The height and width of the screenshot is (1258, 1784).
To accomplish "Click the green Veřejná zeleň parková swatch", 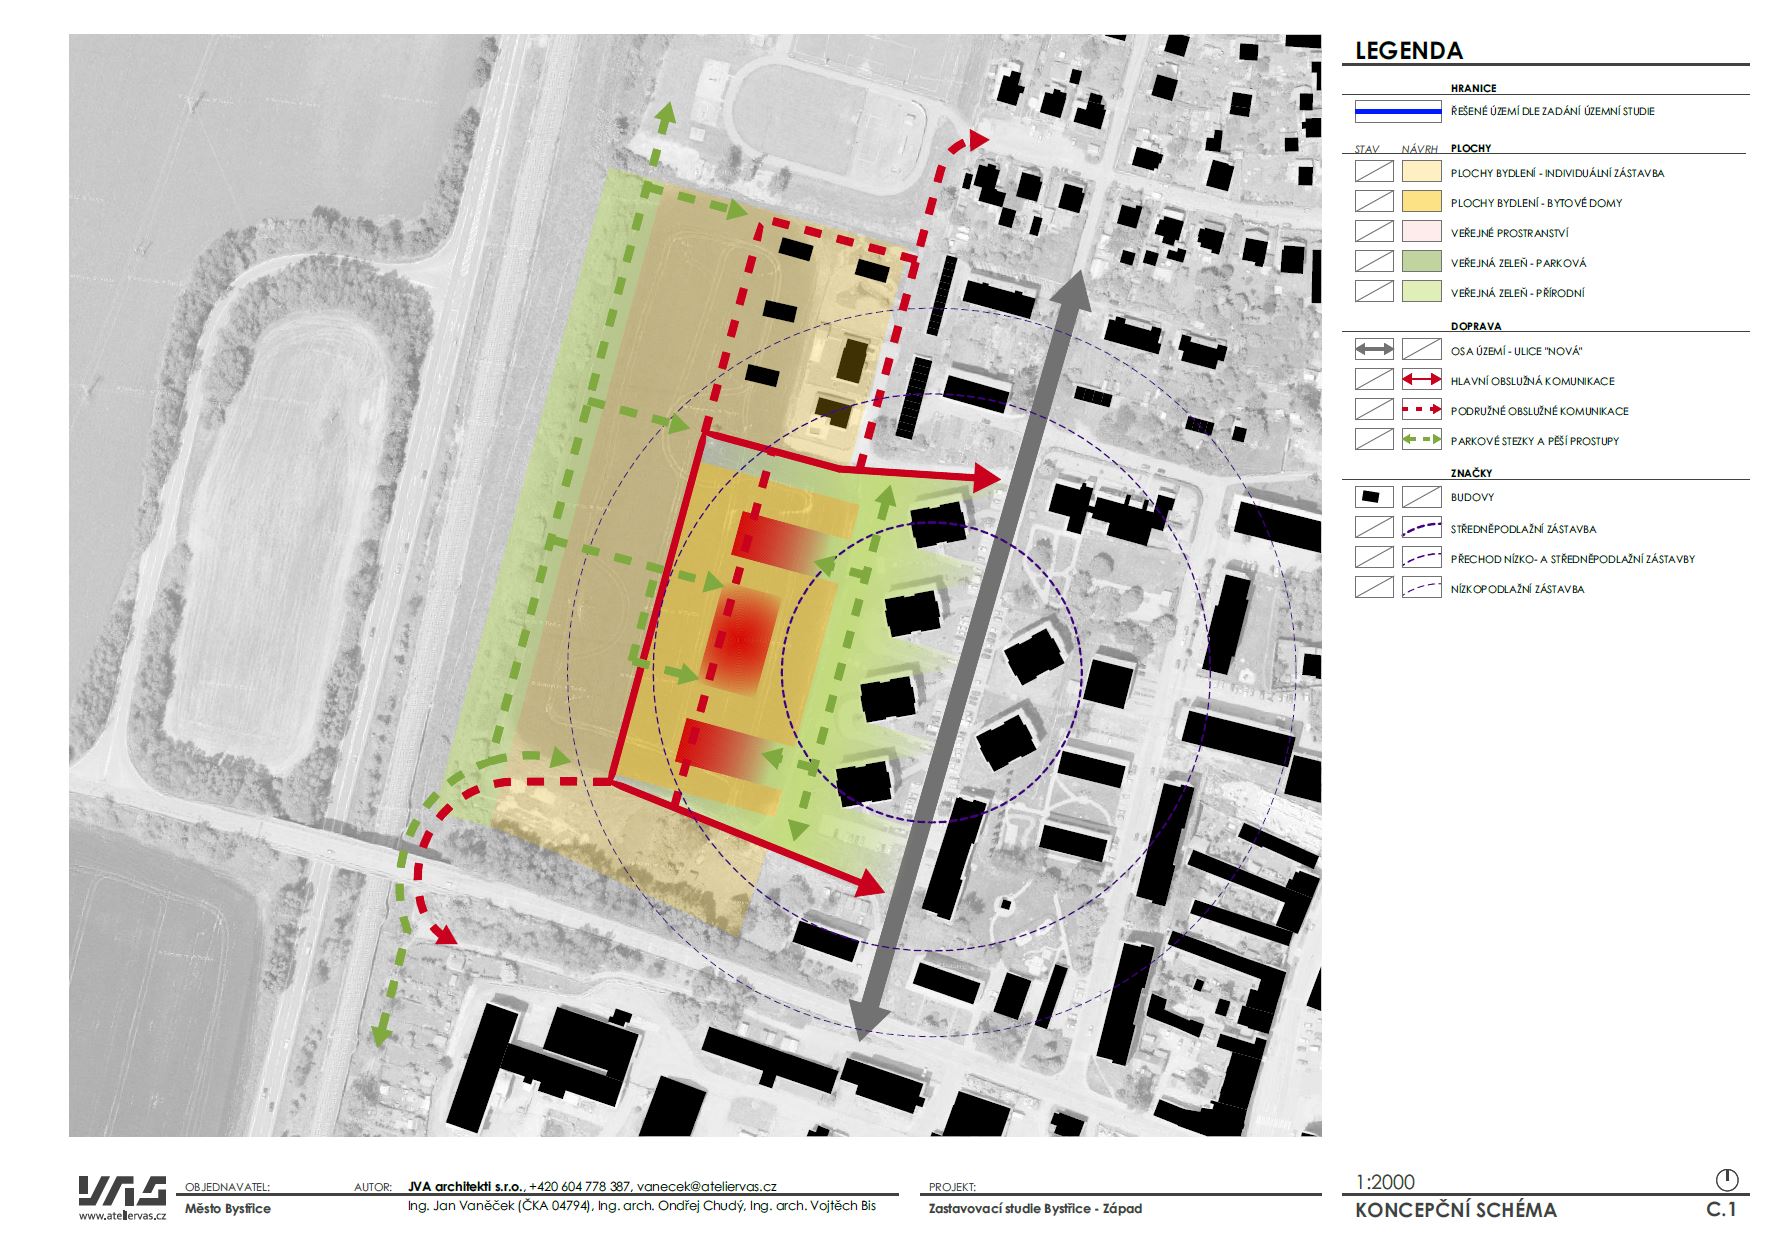I will (1421, 262).
